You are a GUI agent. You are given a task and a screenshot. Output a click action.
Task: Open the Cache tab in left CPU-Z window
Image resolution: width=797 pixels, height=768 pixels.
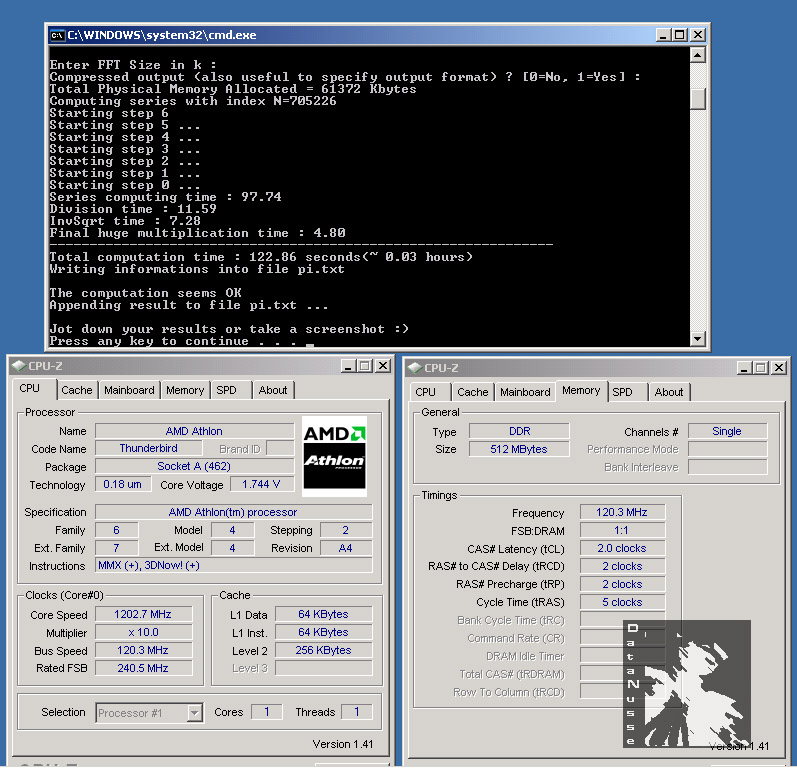(77, 390)
